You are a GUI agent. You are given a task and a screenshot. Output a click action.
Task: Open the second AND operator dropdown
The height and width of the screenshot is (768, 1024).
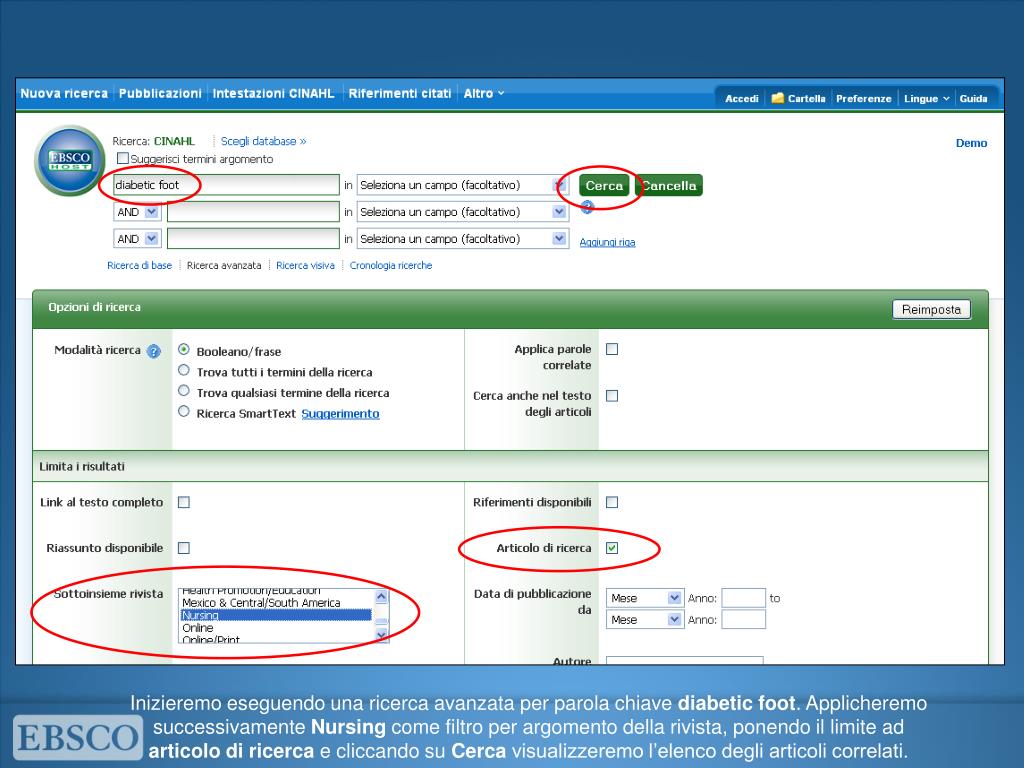coord(137,239)
